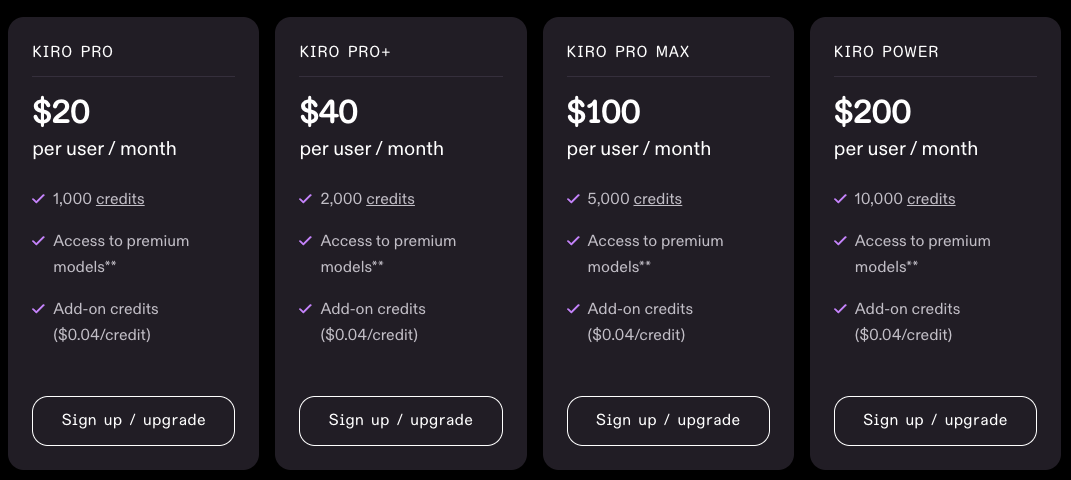1071x480 pixels.
Task: Click the $40 price in Kiro Pro+
Action: click(329, 112)
